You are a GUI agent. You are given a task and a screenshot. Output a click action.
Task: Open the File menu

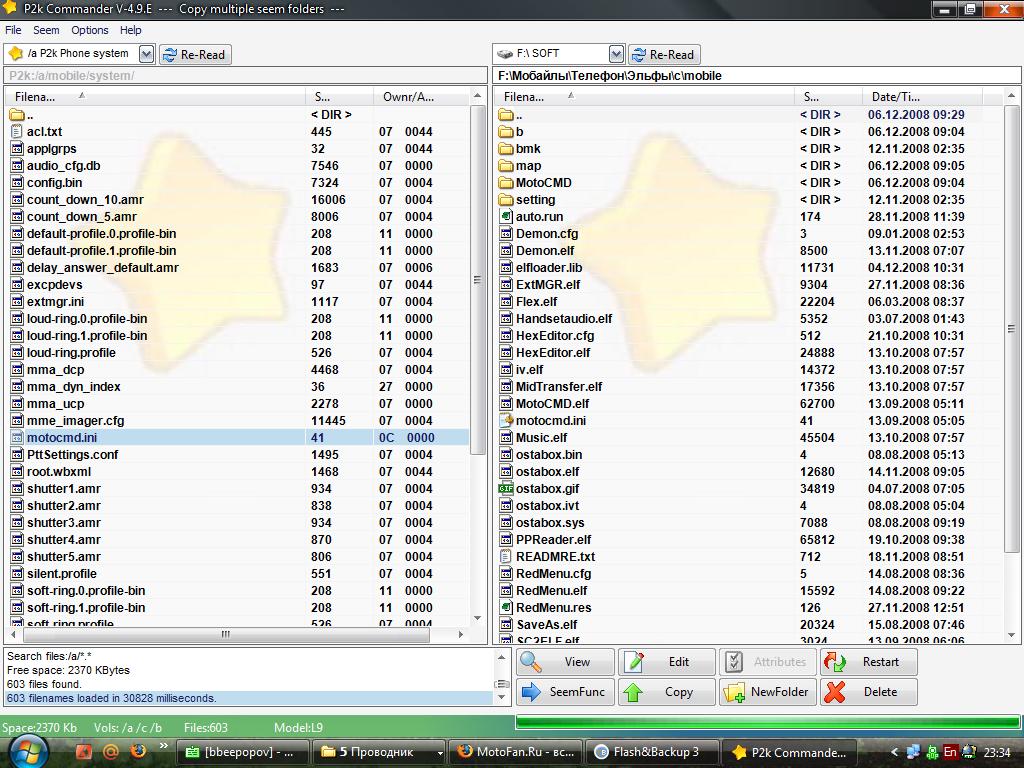coord(13,30)
